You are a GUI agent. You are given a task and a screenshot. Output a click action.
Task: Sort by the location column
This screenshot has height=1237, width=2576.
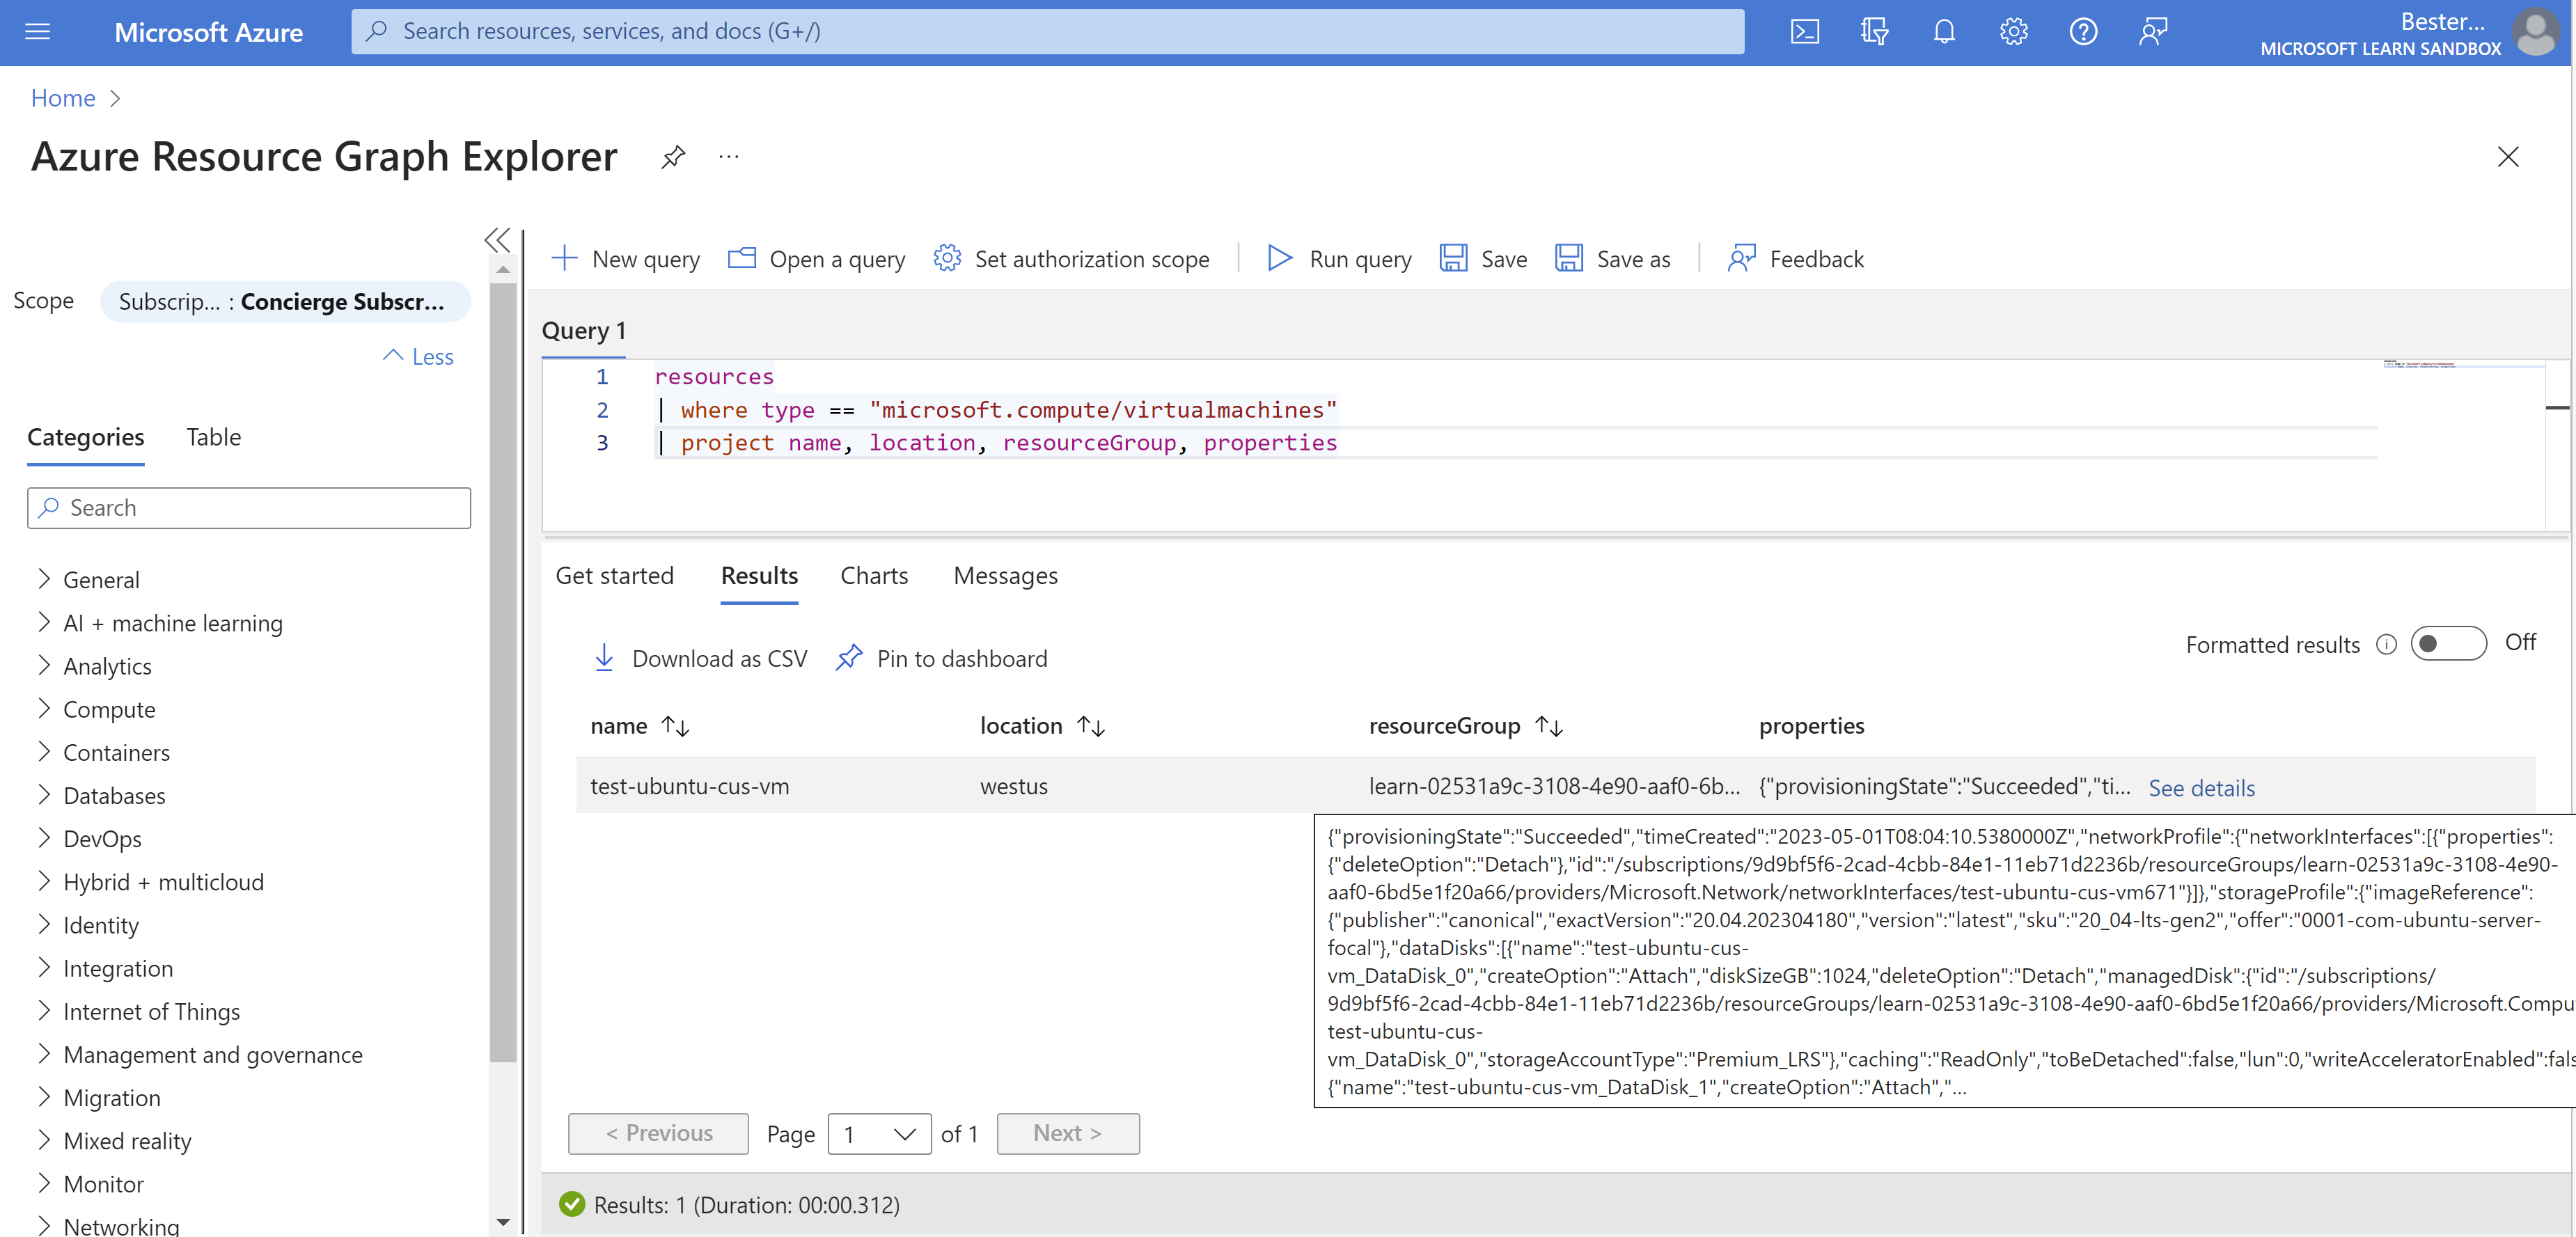click(x=1042, y=726)
